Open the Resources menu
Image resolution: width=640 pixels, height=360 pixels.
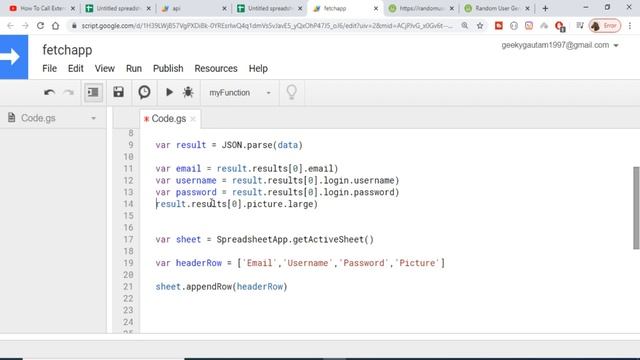pyautogui.click(x=216, y=69)
